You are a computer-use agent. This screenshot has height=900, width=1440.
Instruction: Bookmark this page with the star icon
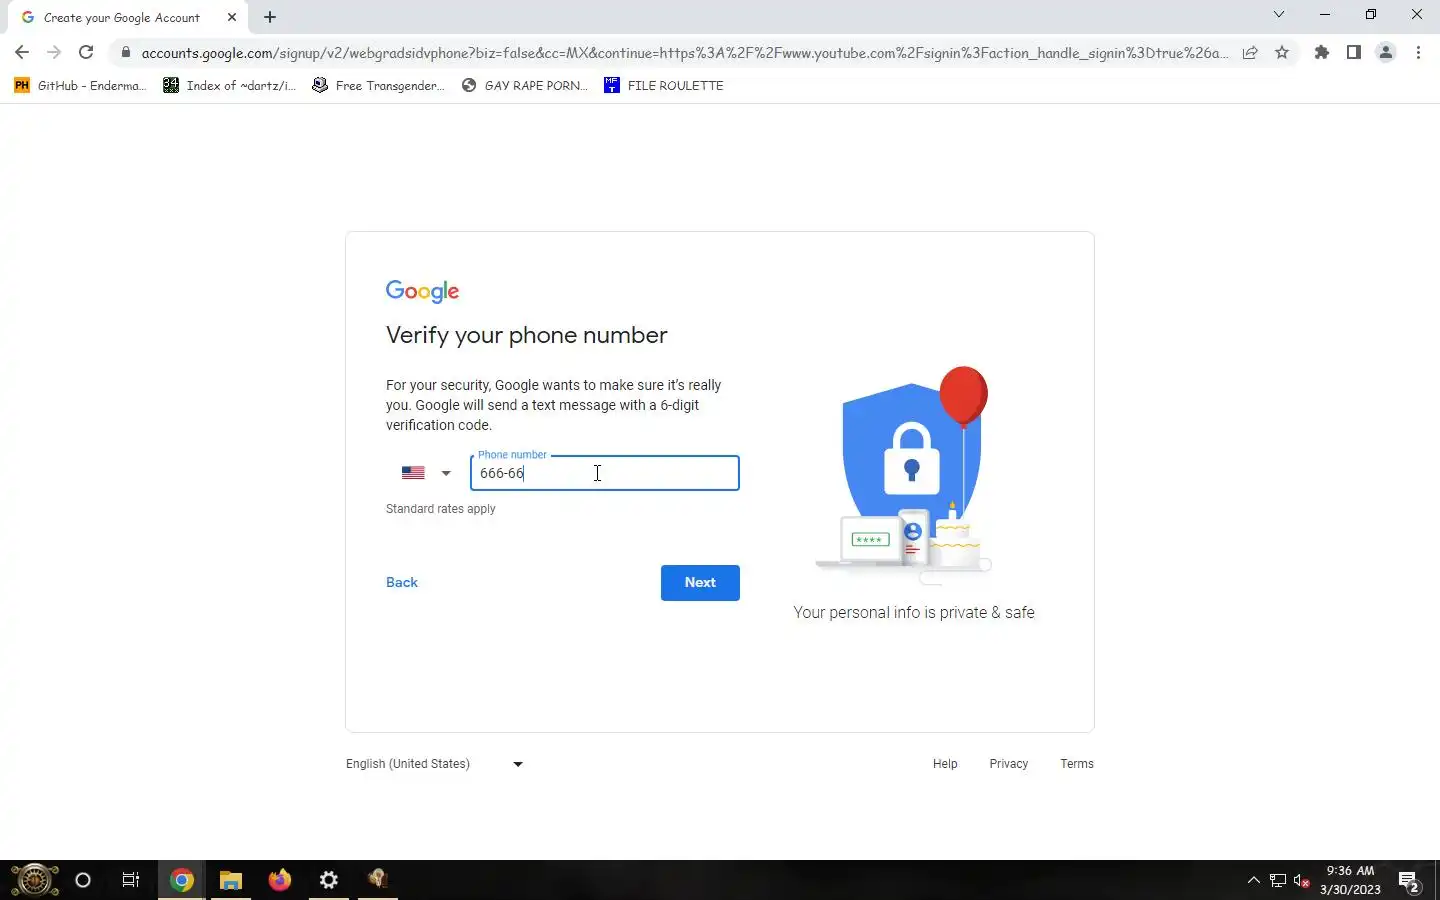click(1282, 53)
